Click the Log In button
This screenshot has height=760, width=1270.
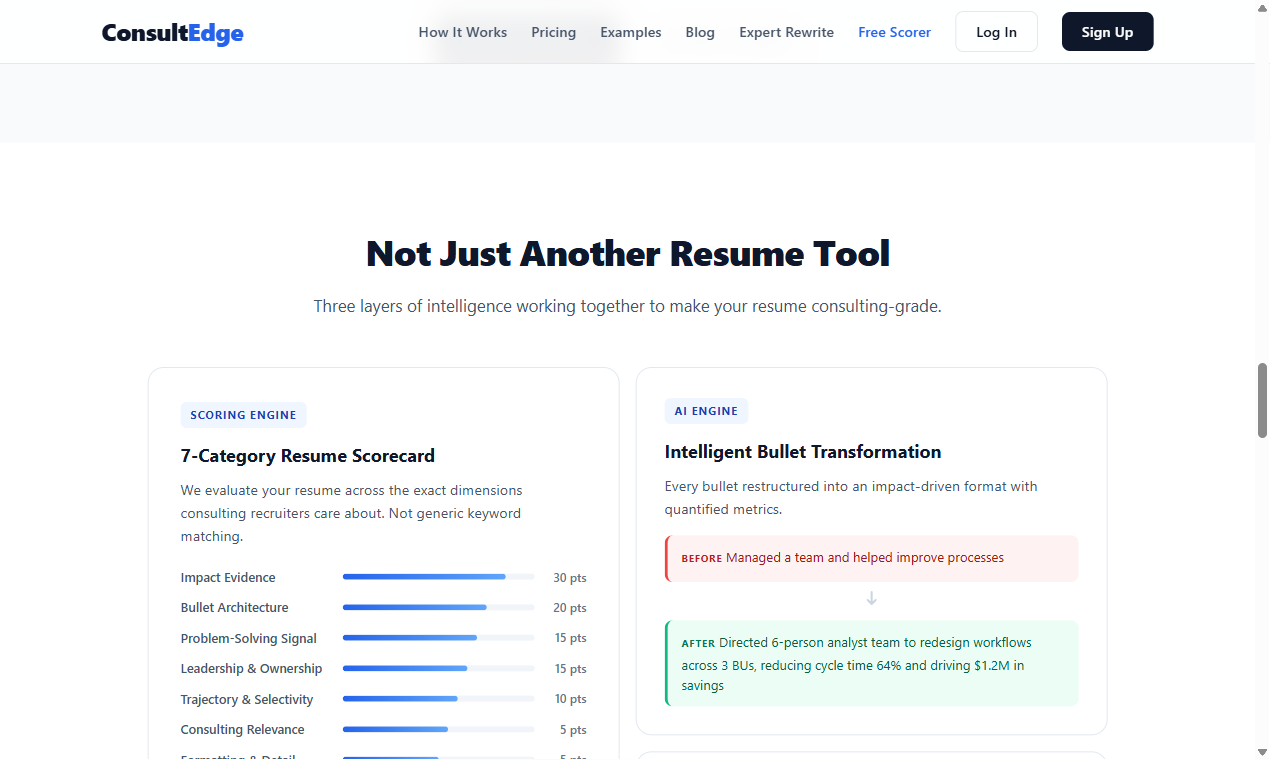point(996,32)
